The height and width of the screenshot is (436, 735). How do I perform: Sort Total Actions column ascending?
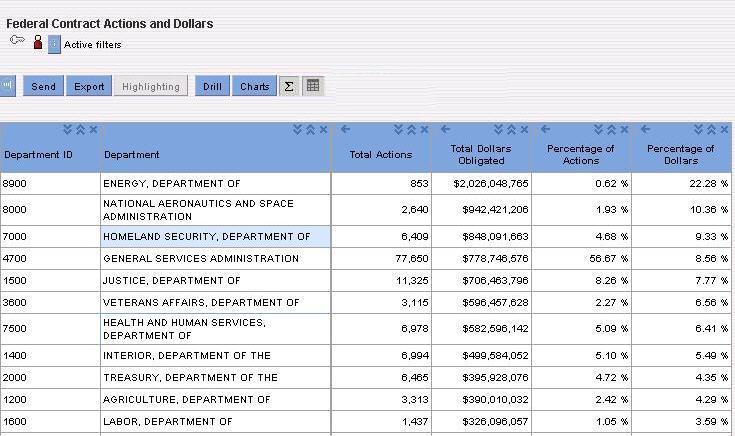click(x=411, y=129)
